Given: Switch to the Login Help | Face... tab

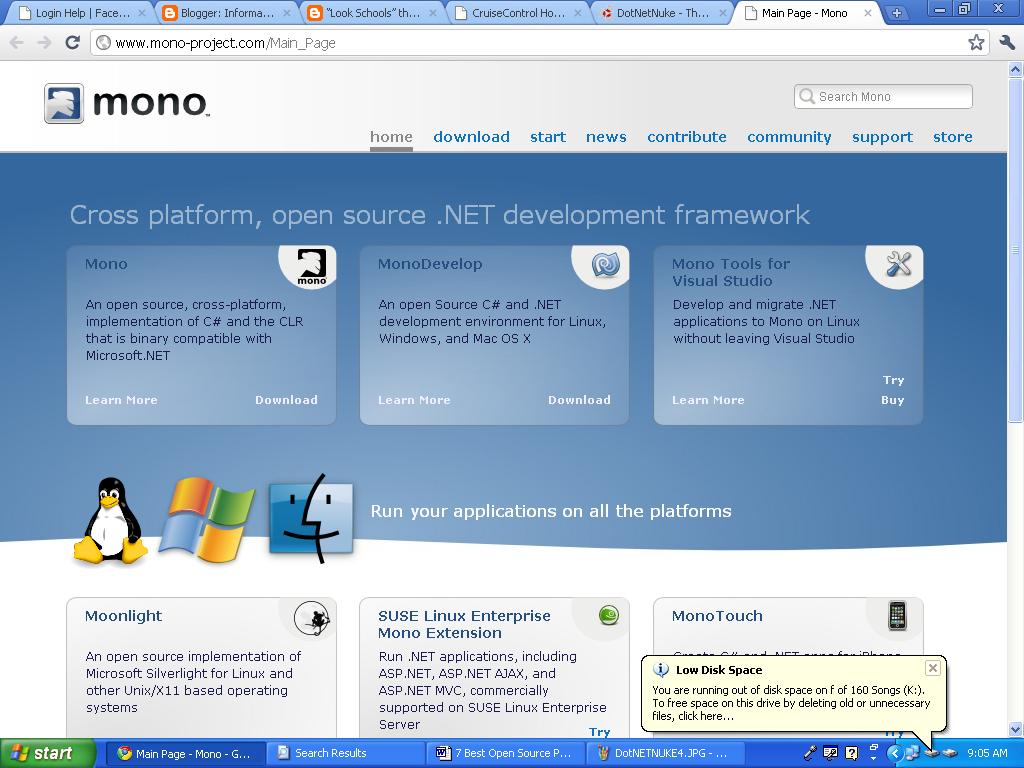Looking at the screenshot, I should tap(81, 12).
